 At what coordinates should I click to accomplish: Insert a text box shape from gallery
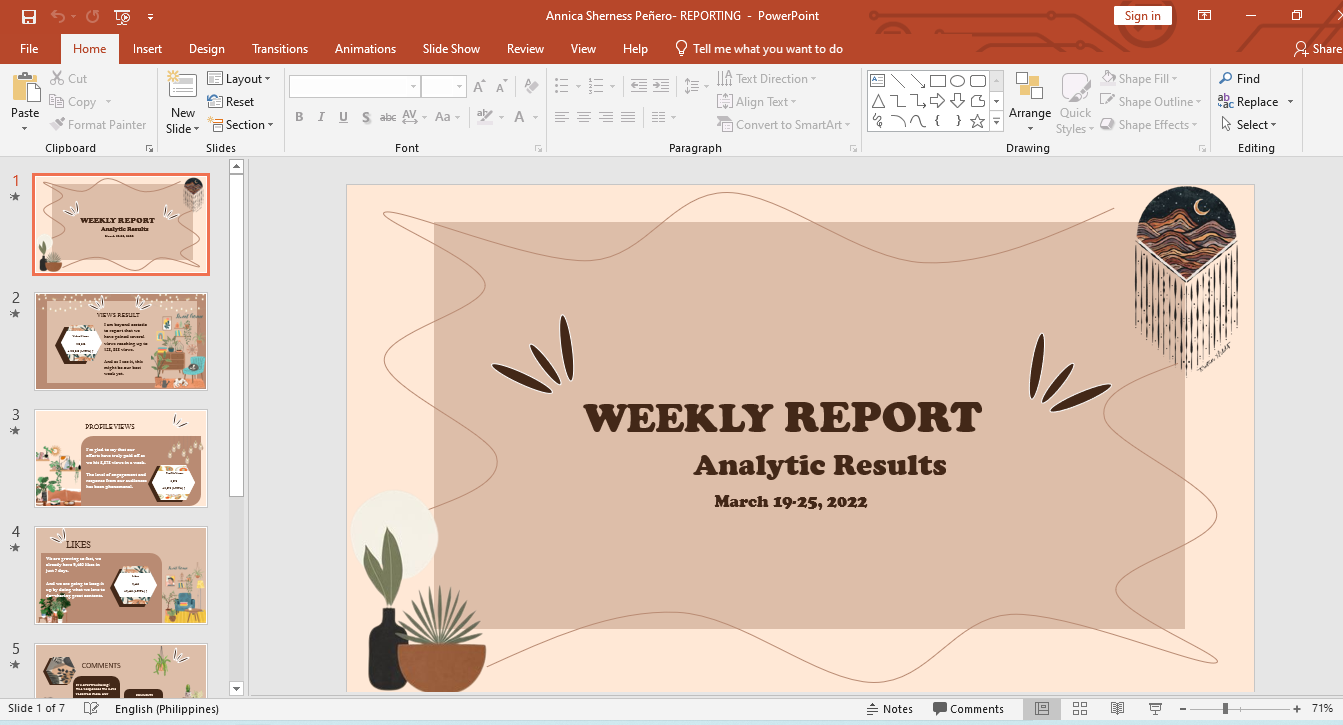pyautogui.click(x=877, y=81)
